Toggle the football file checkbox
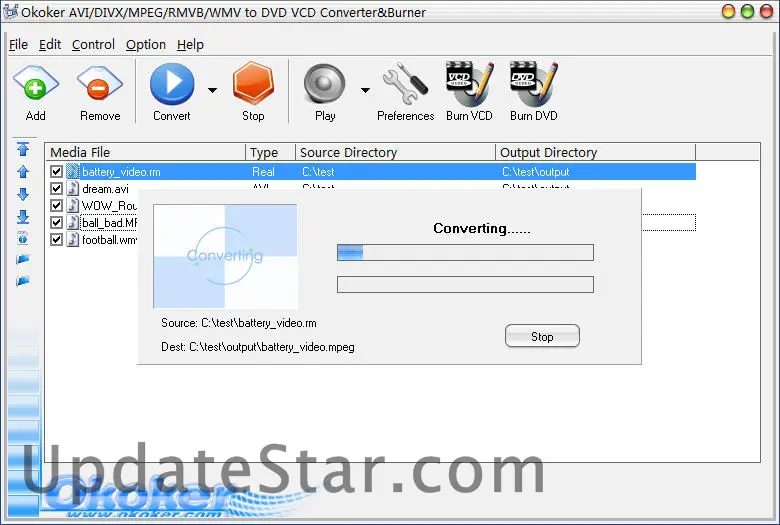Screen dimensions: 780x525 click(x=56, y=239)
